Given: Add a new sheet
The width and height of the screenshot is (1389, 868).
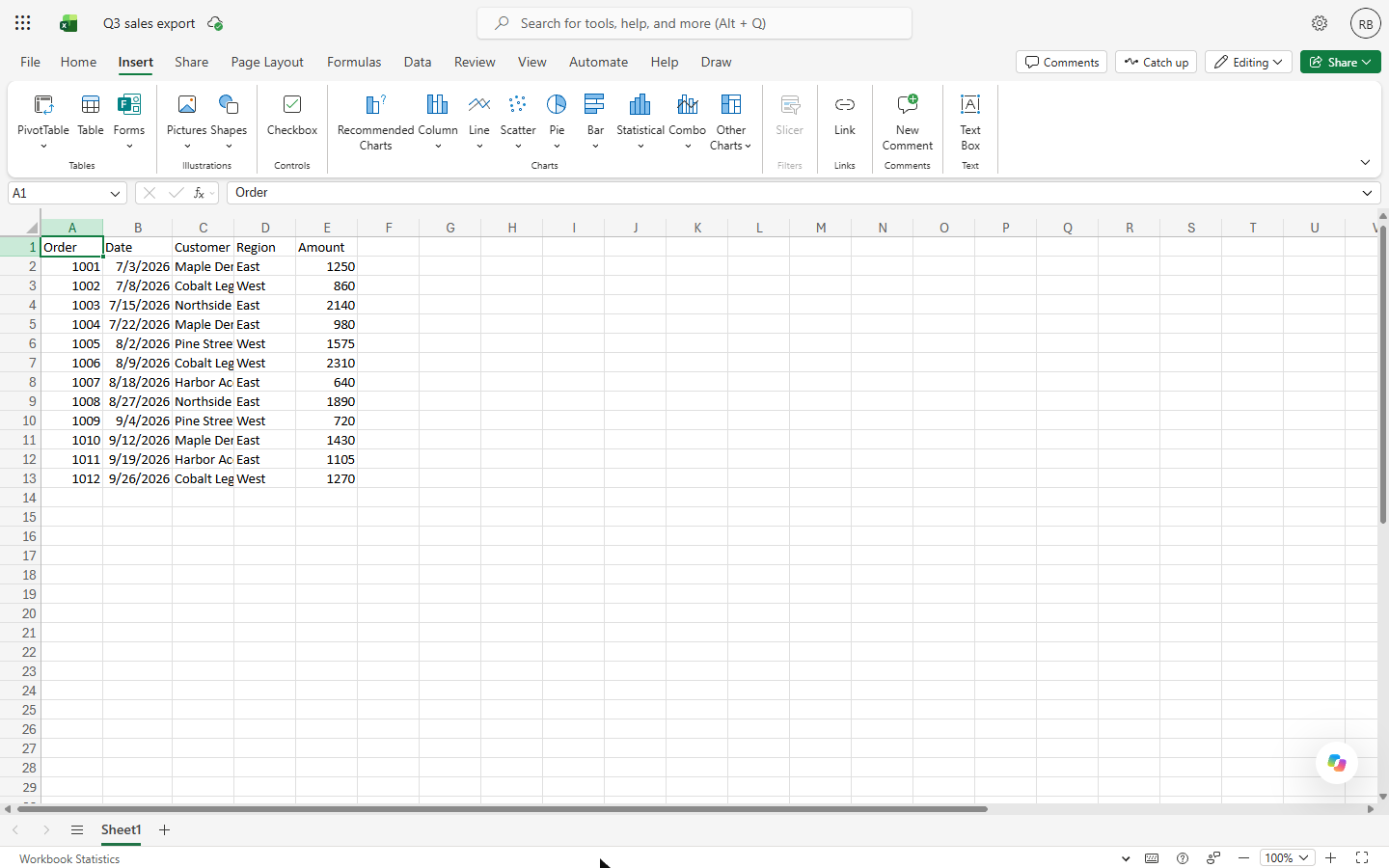Looking at the screenshot, I should coord(165,830).
